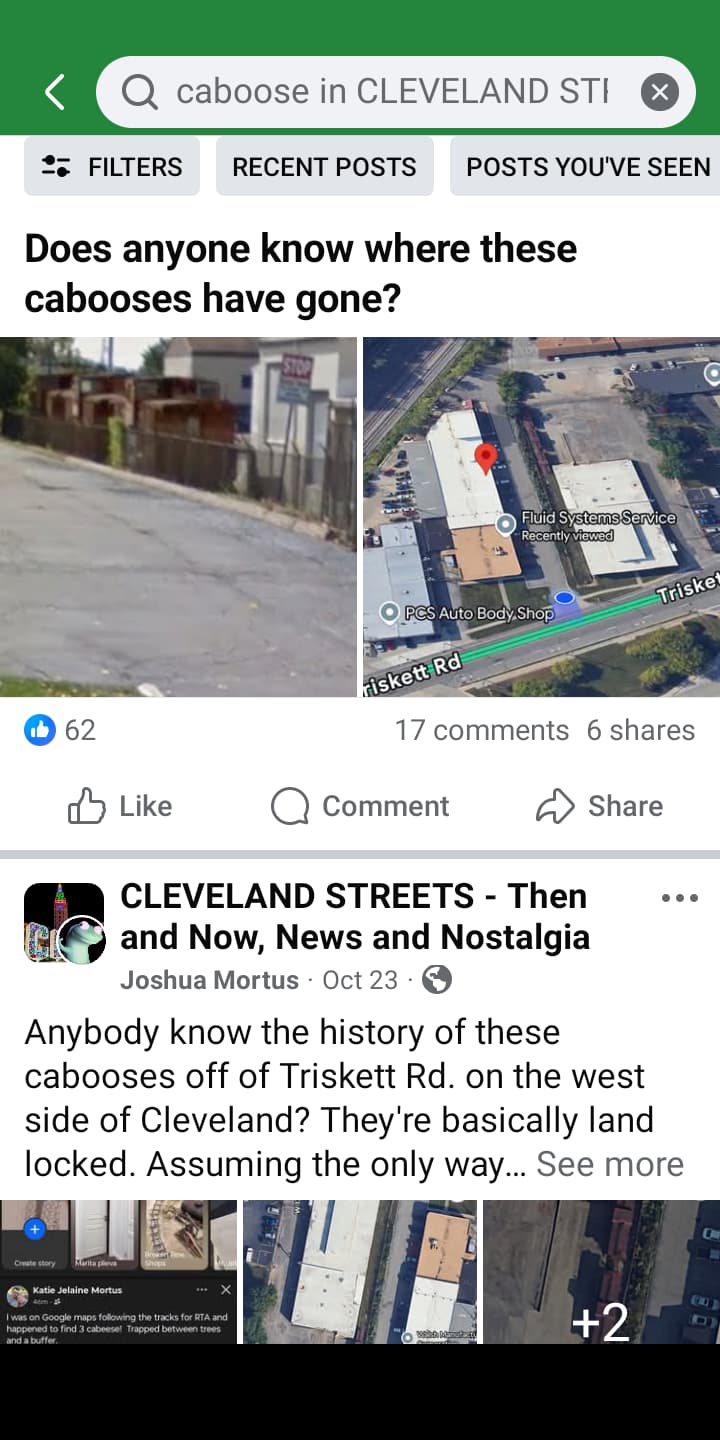Screen dimensions: 720x1440
Task: View the 62 like reactions
Action: (60, 730)
